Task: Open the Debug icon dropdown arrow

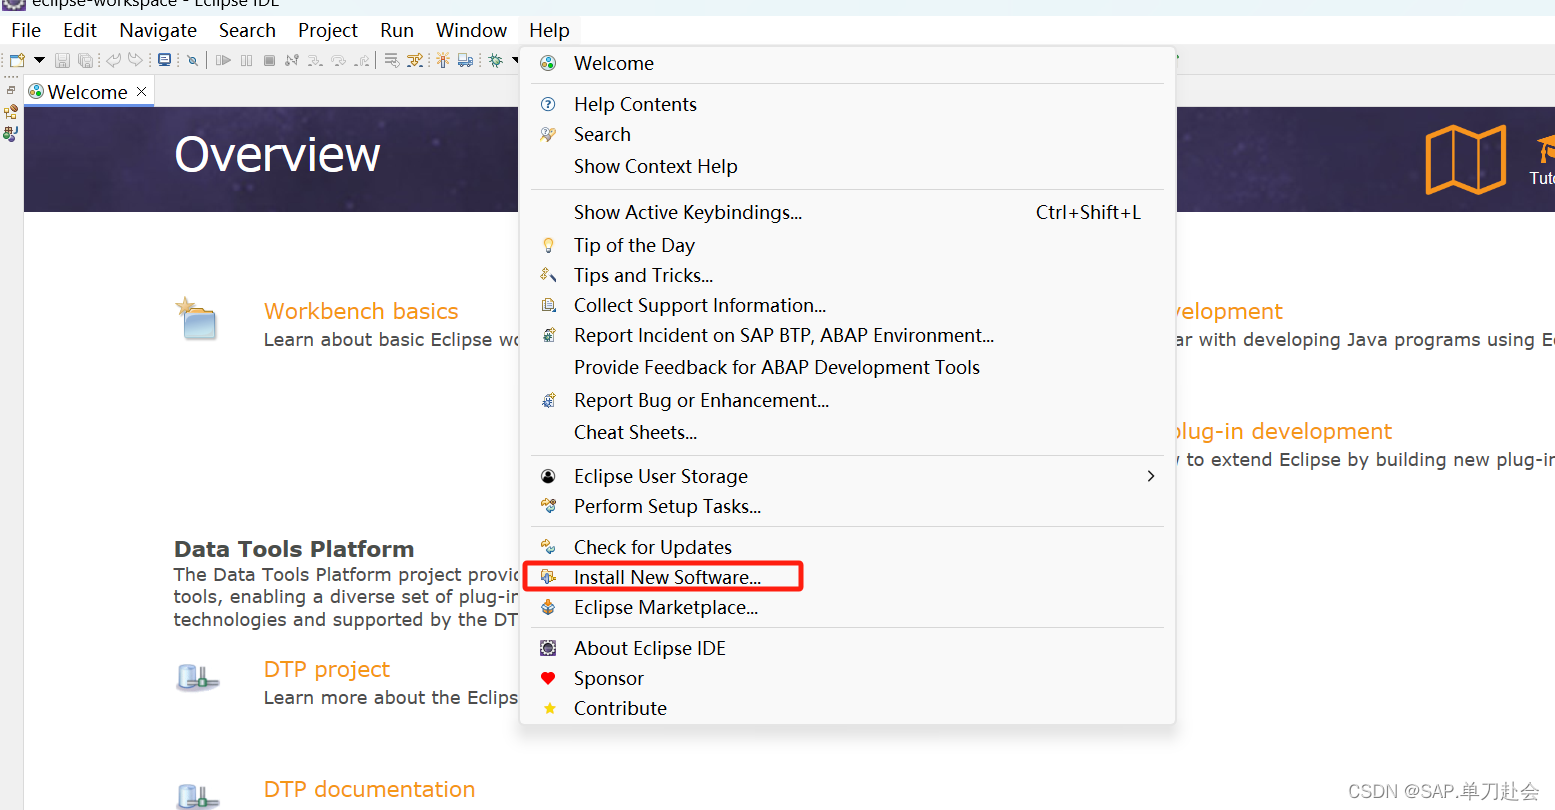Action: pyautogui.click(x=515, y=60)
